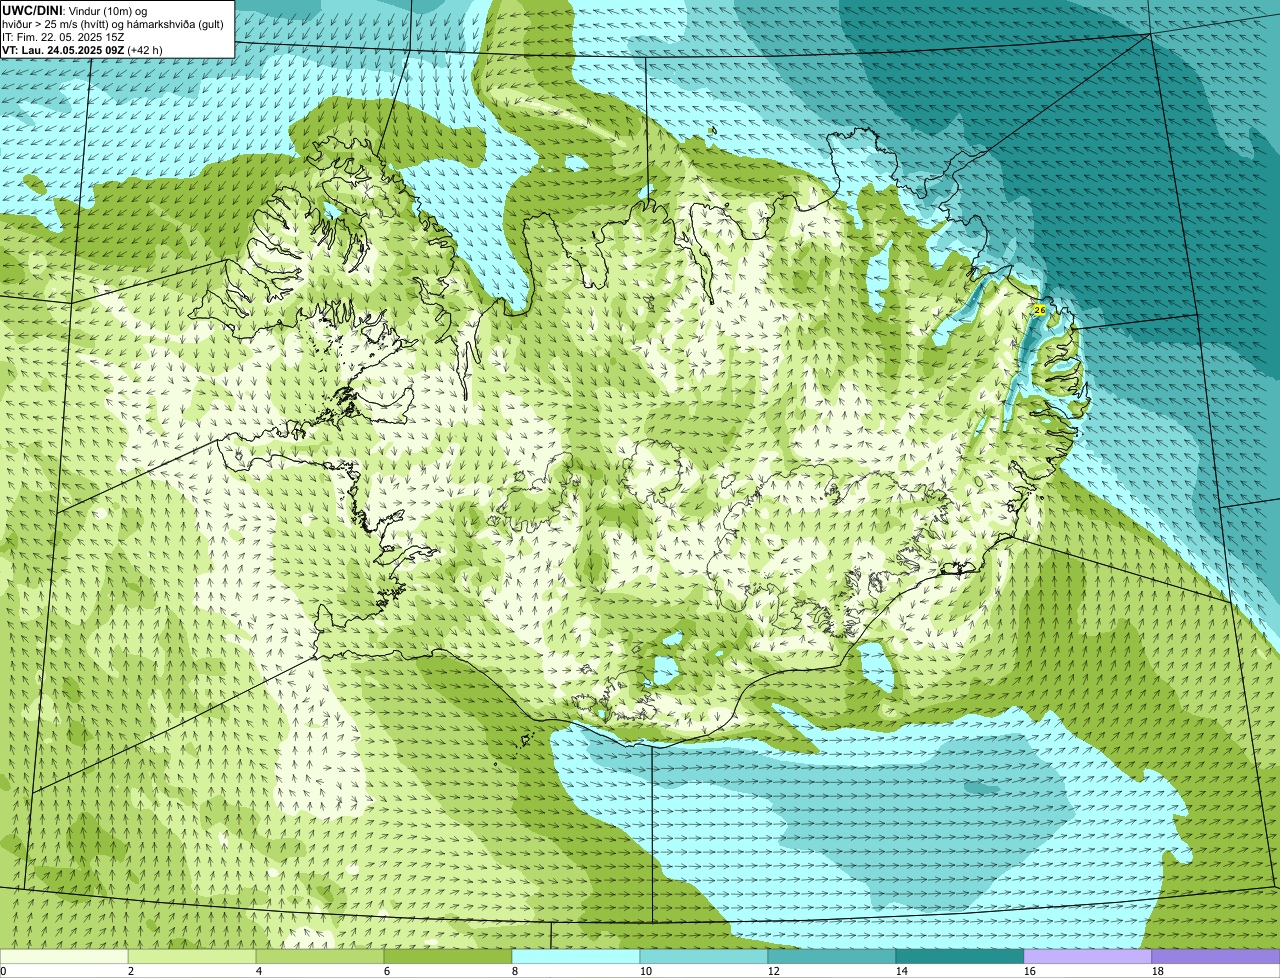This screenshot has height=978, width=1280.
Task: Click the legend scale label "16"
Action: 1030,971
